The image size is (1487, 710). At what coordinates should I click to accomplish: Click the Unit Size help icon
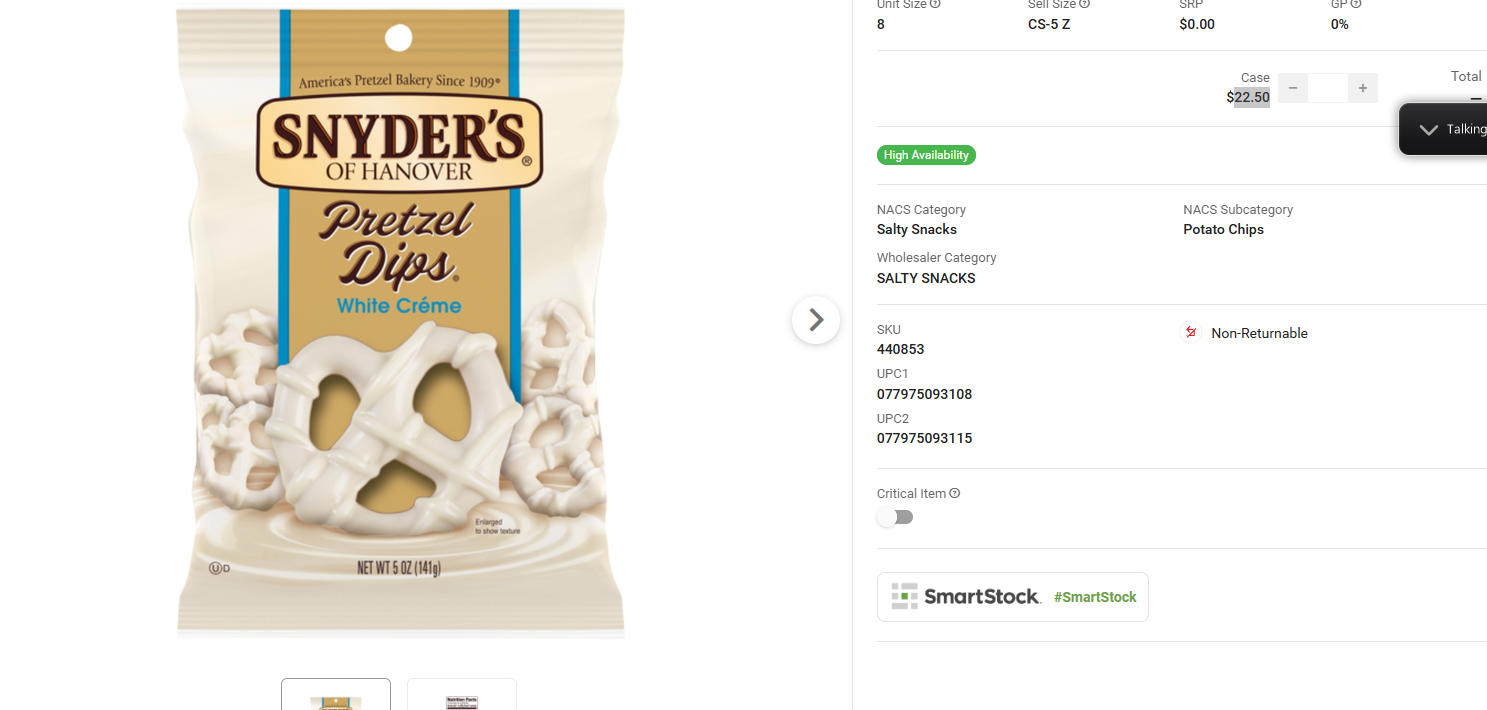click(x=935, y=4)
